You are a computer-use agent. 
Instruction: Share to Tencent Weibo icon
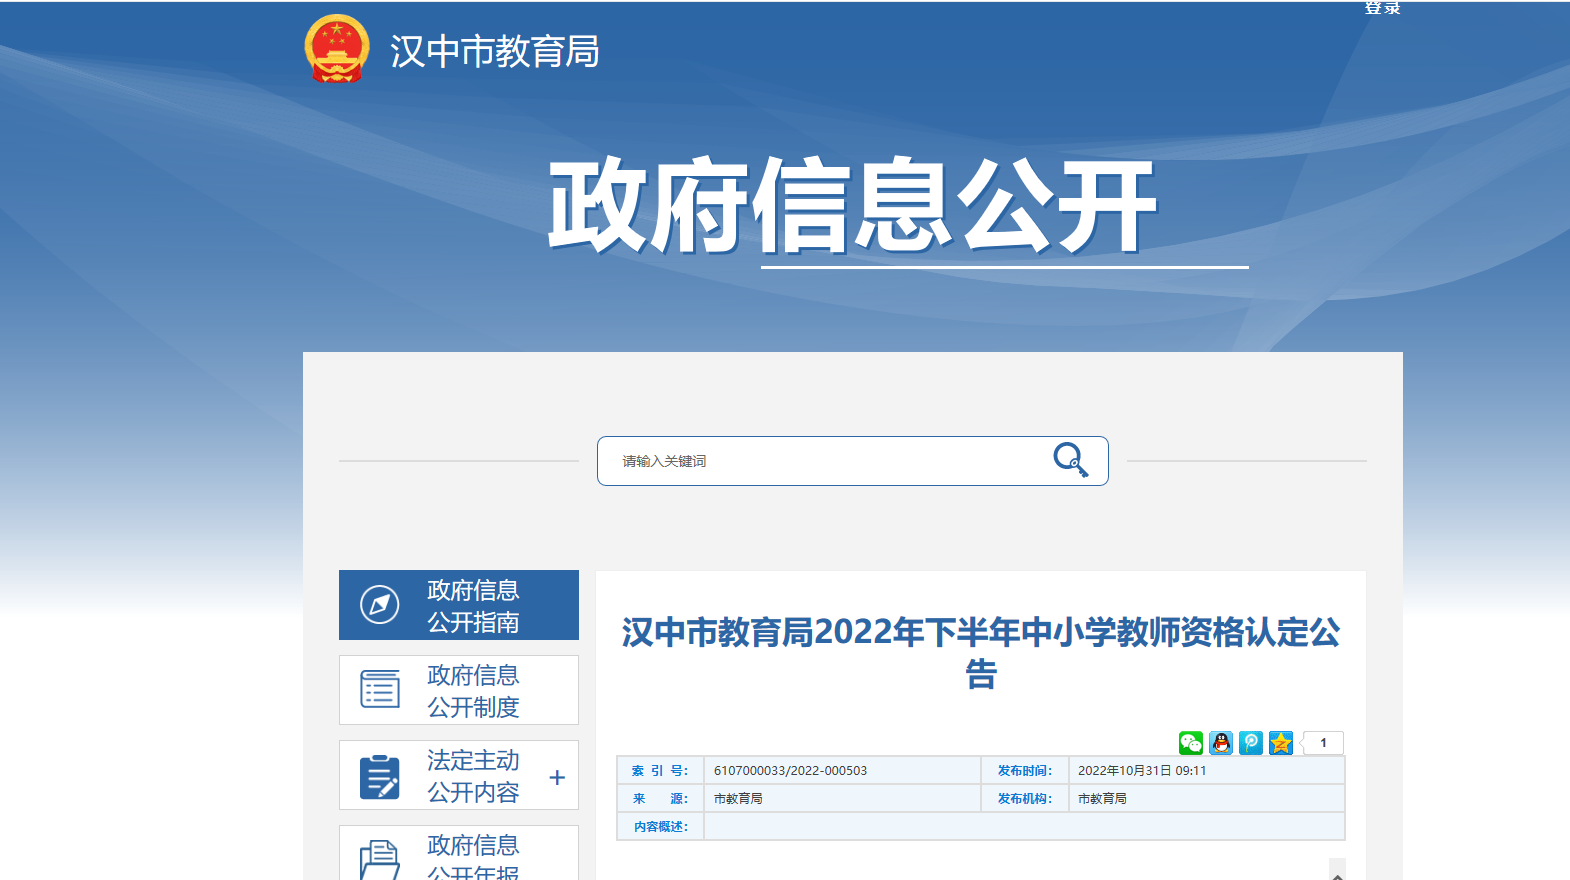(1251, 743)
